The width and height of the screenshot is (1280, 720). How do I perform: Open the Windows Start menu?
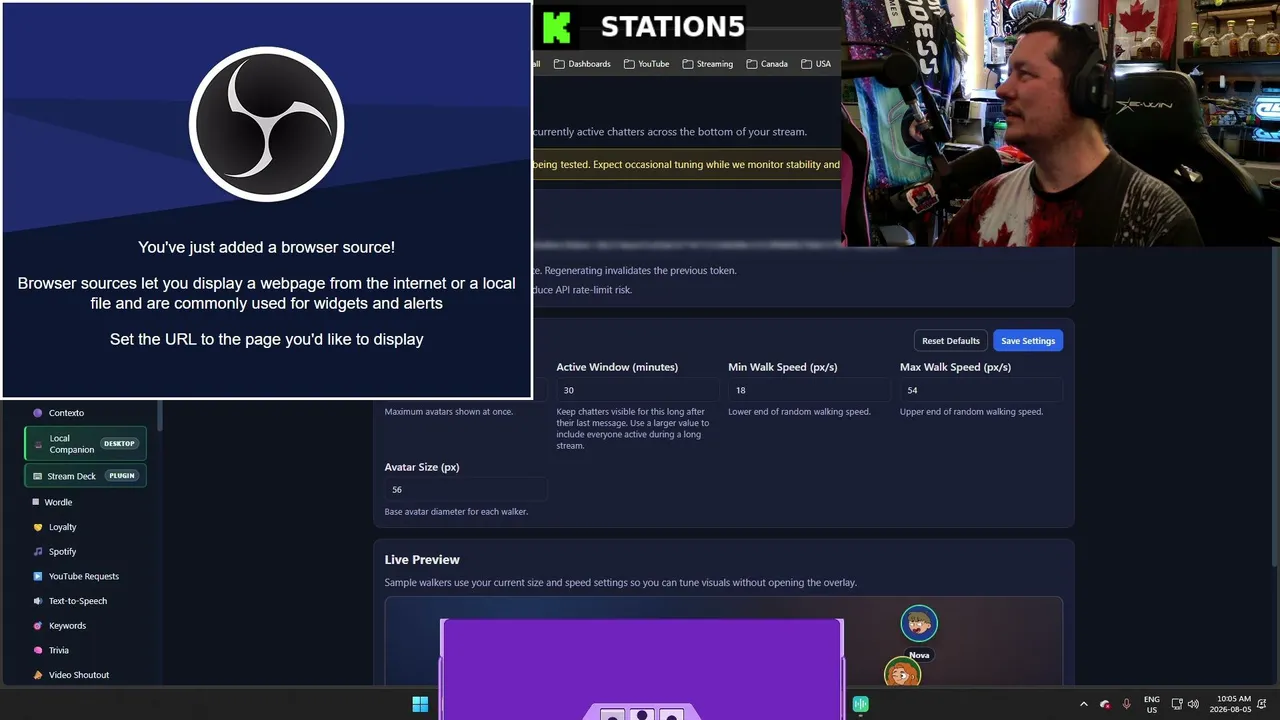(x=420, y=704)
